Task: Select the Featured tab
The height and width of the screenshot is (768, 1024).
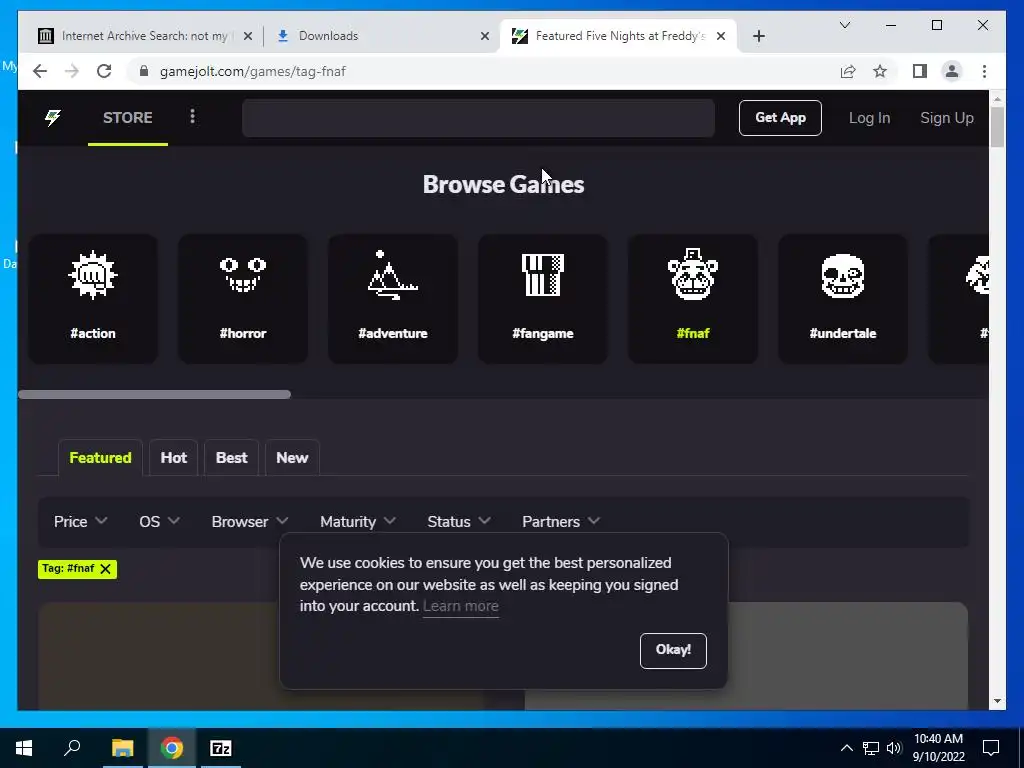Action: click(x=100, y=458)
